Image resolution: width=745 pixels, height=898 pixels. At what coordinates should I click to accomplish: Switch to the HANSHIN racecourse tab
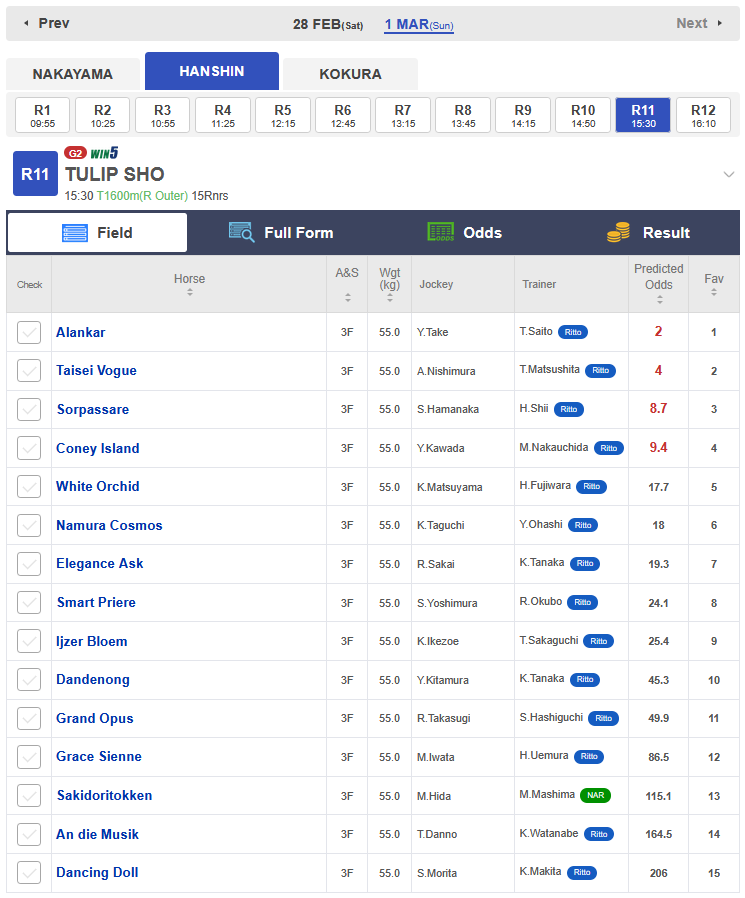pos(212,71)
